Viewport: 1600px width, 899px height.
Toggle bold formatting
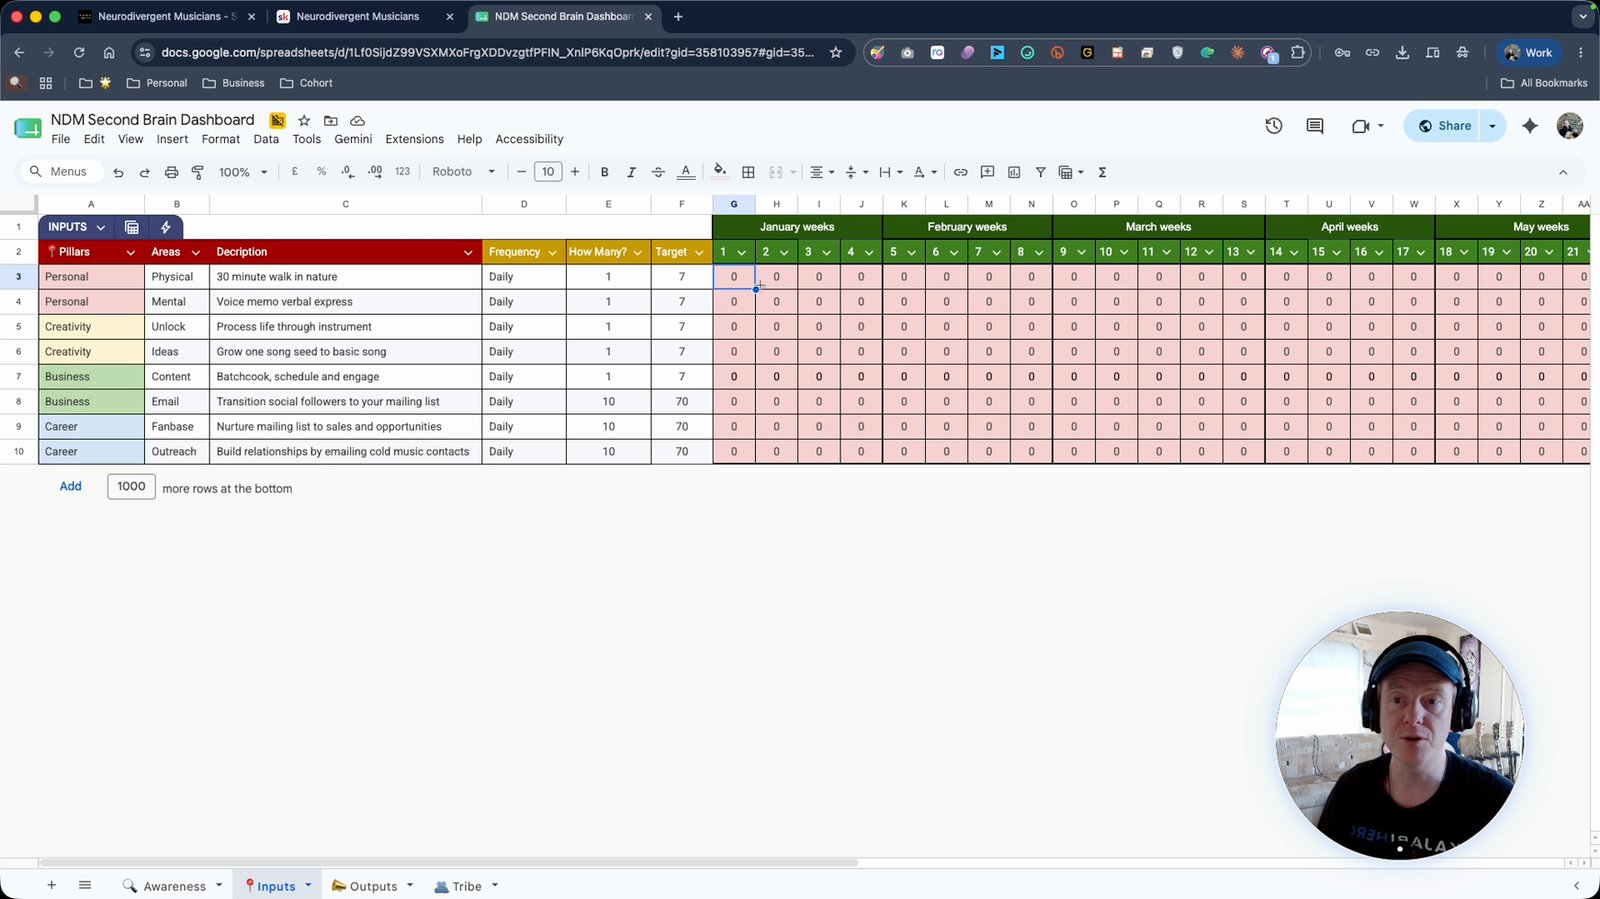click(604, 172)
